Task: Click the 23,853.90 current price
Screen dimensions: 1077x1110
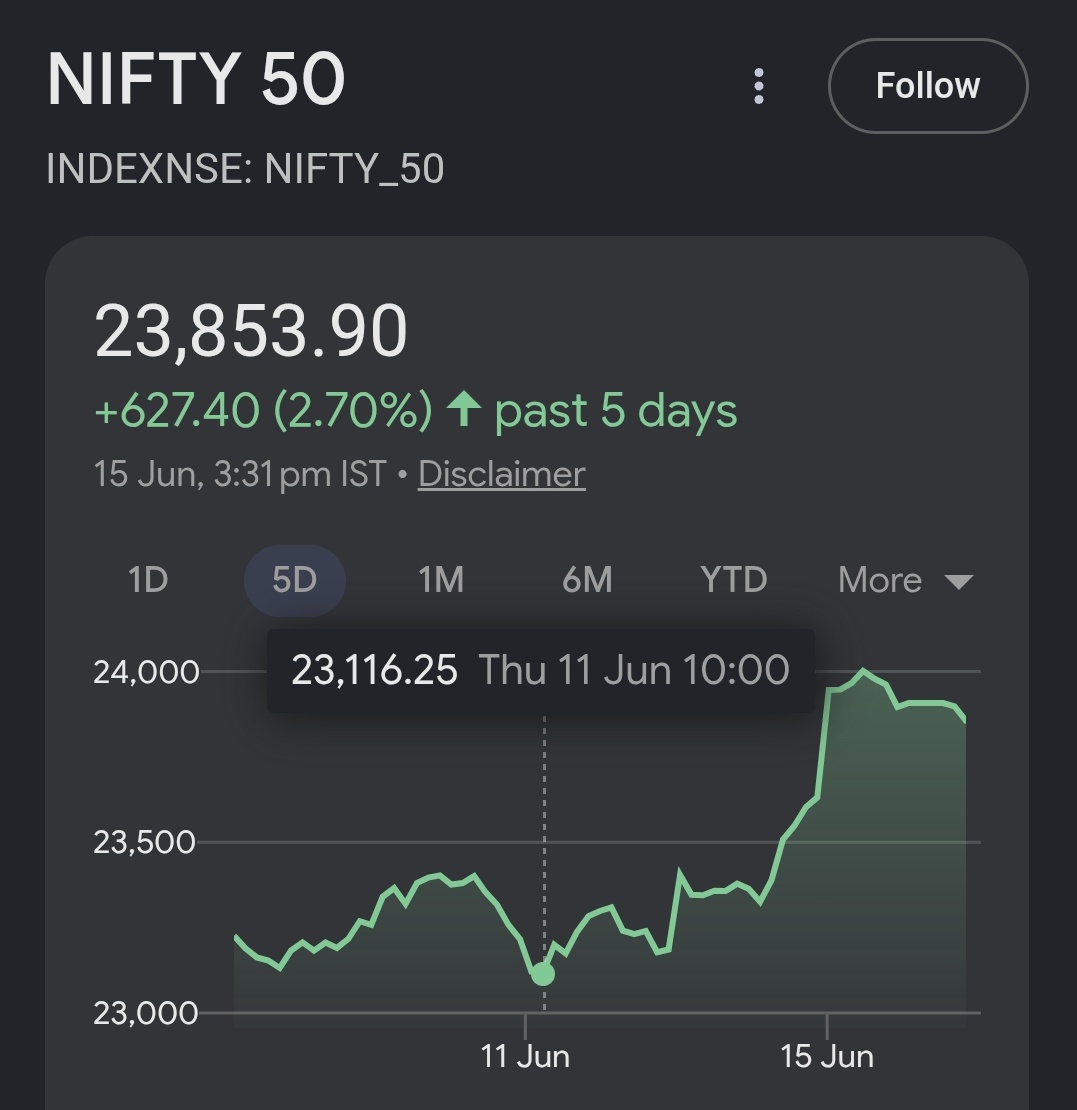Action: (x=251, y=331)
